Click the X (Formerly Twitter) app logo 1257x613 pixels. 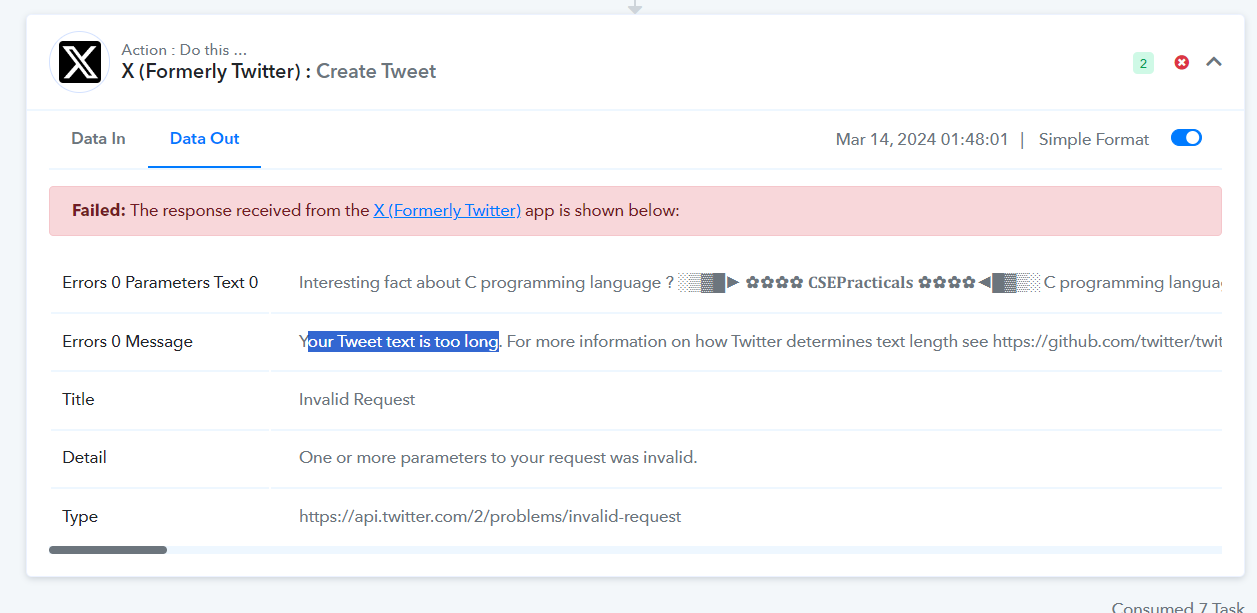pos(79,62)
